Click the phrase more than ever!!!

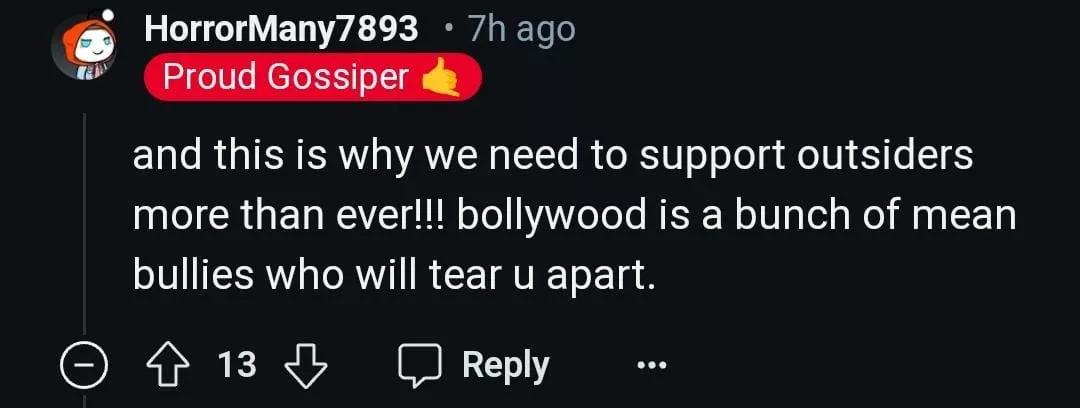tap(289, 216)
